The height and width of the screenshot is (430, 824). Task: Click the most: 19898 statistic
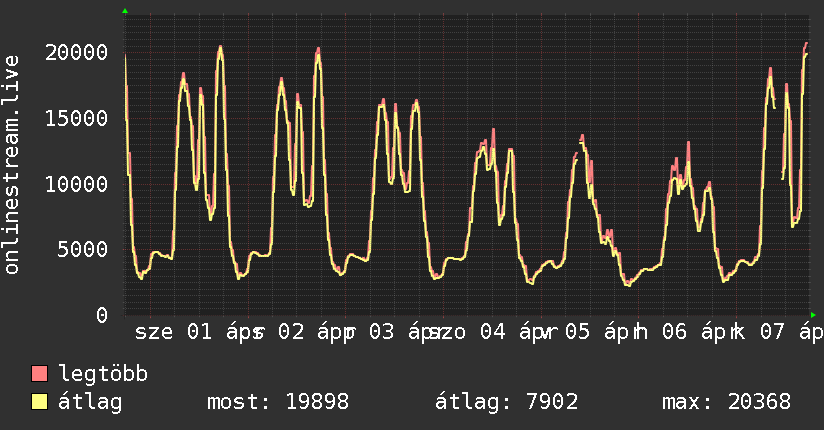click(x=277, y=402)
